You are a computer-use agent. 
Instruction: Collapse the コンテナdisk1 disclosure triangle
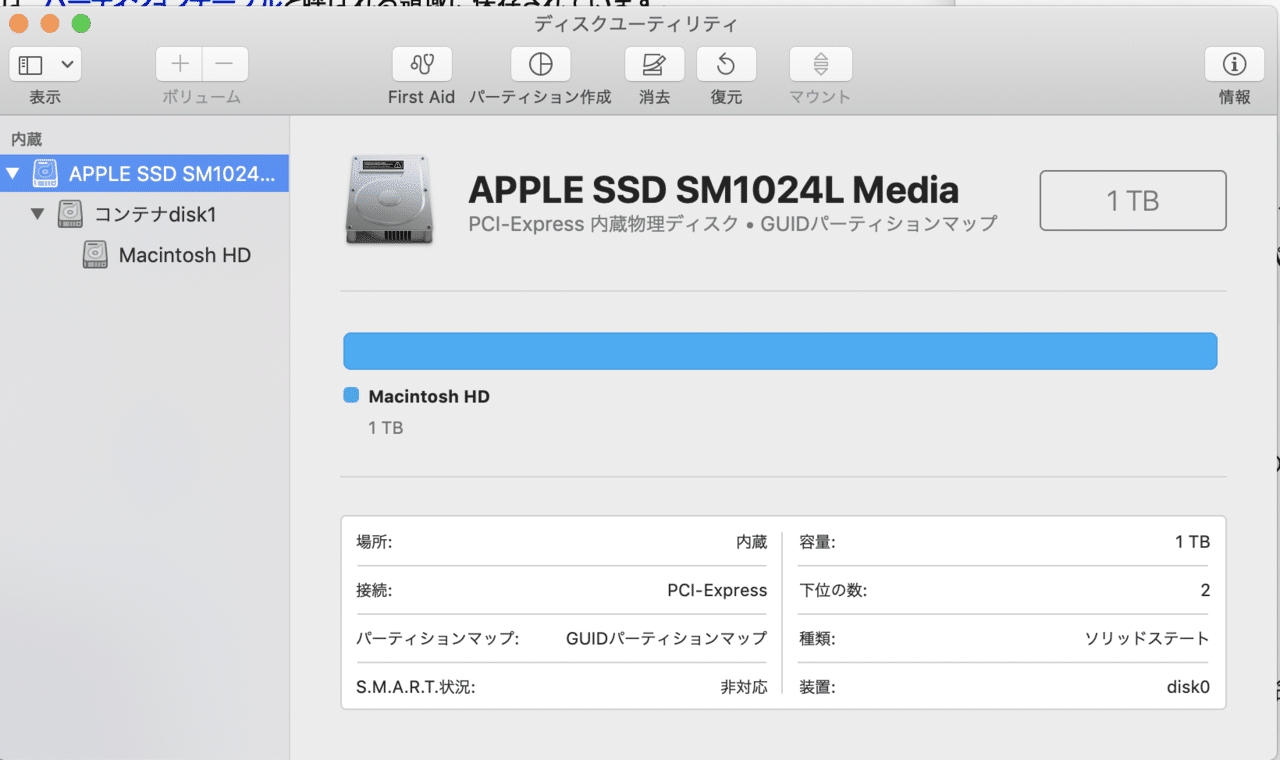[37, 214]
